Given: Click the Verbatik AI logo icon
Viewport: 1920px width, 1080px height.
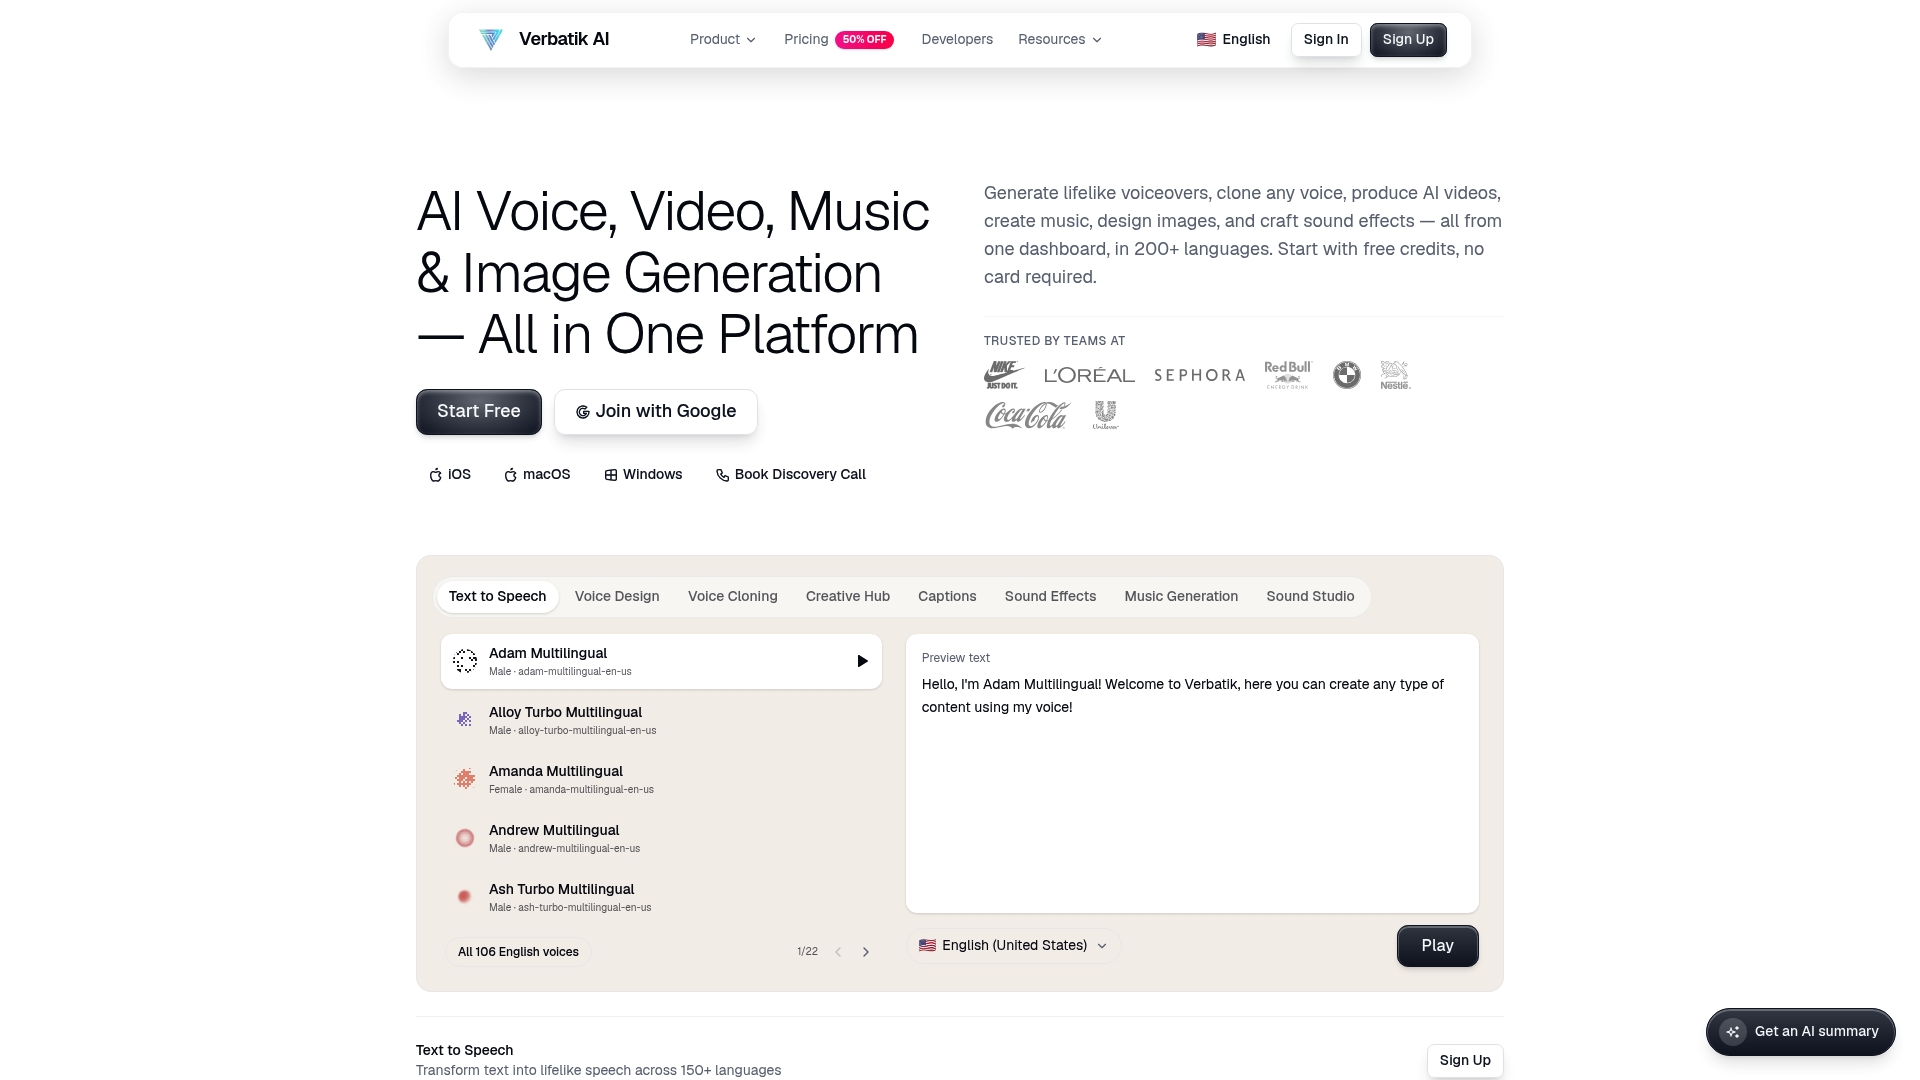Looking at the screenshot, I should point(490,39).
